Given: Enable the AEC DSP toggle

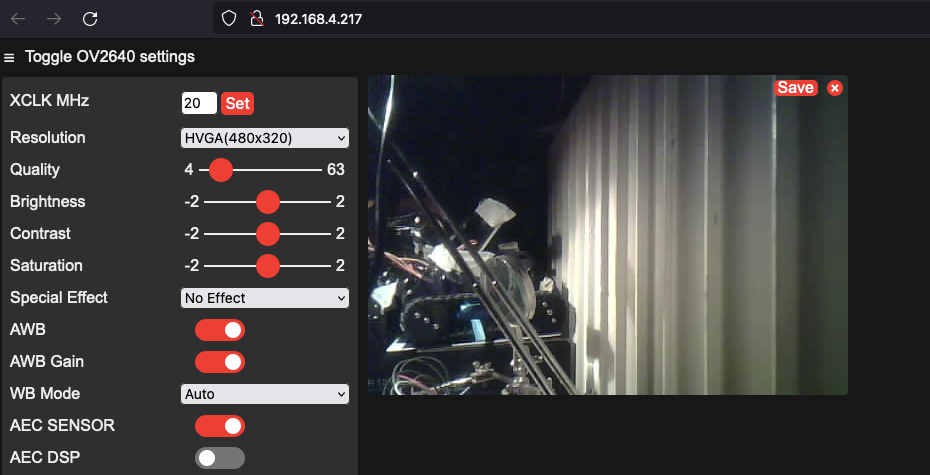Looking at the screenshot, I should click(x=219, y=458).
